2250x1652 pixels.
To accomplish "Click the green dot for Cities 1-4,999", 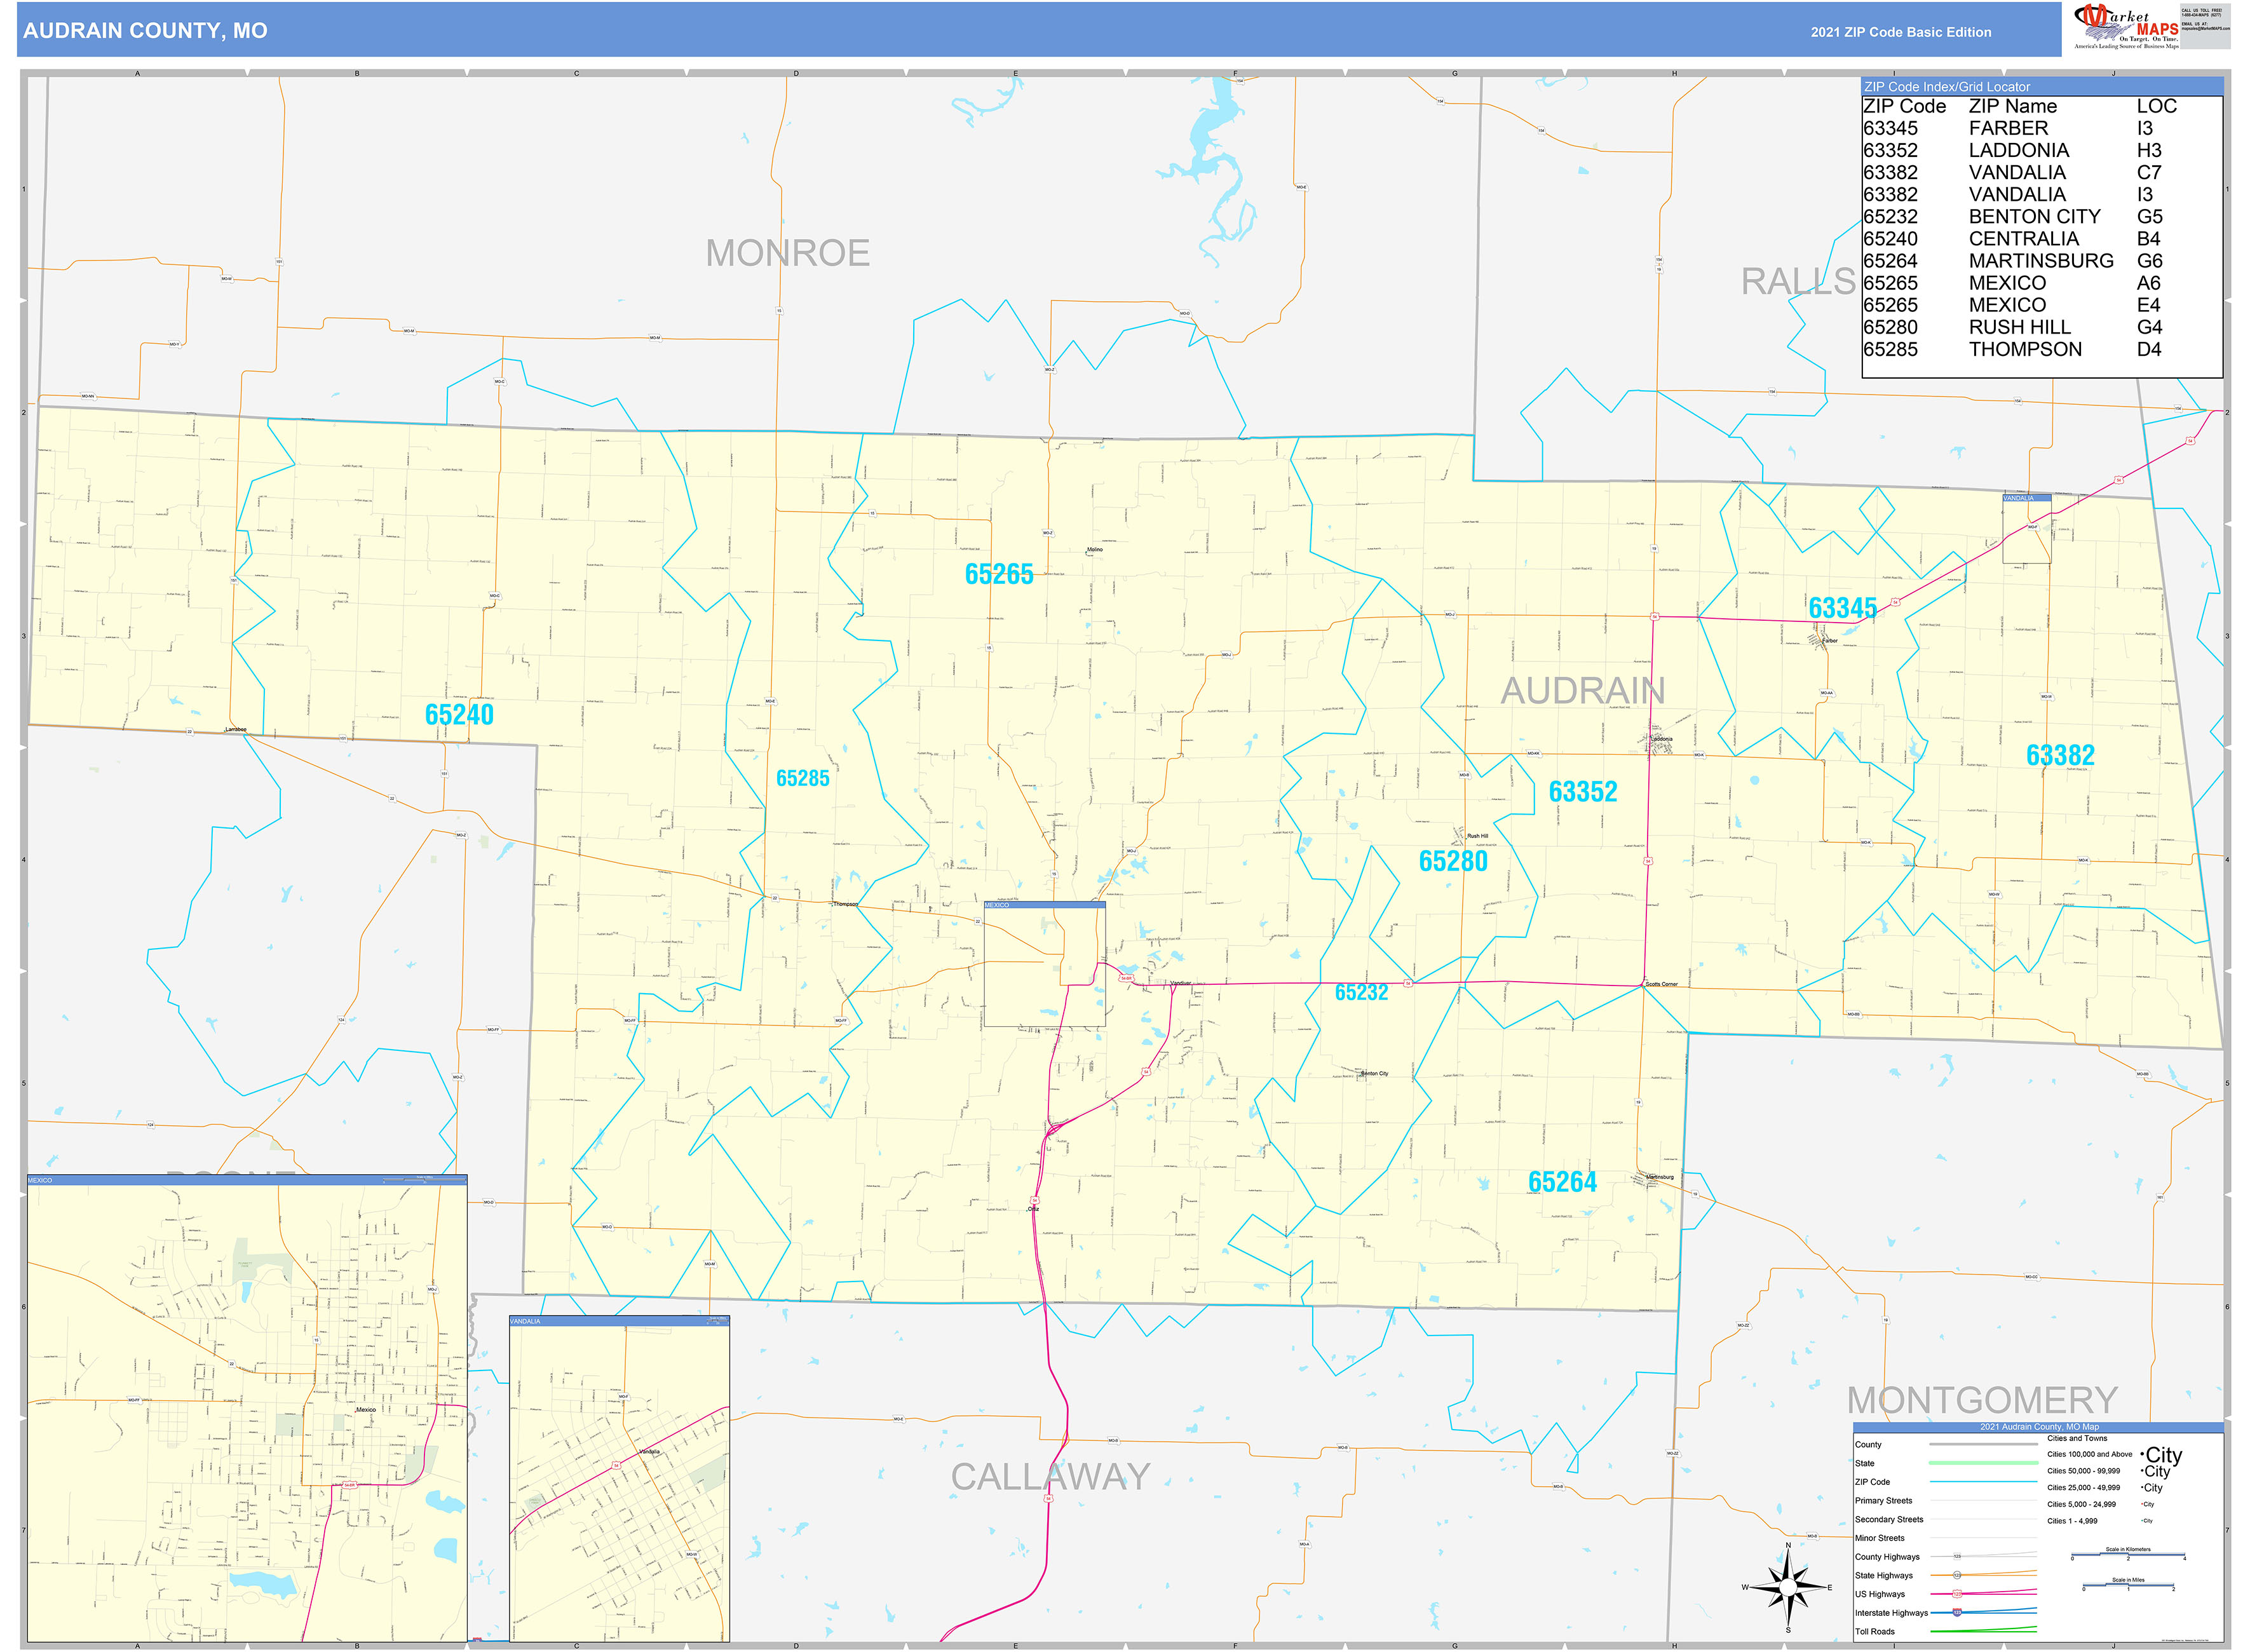I will 2141,1521.
